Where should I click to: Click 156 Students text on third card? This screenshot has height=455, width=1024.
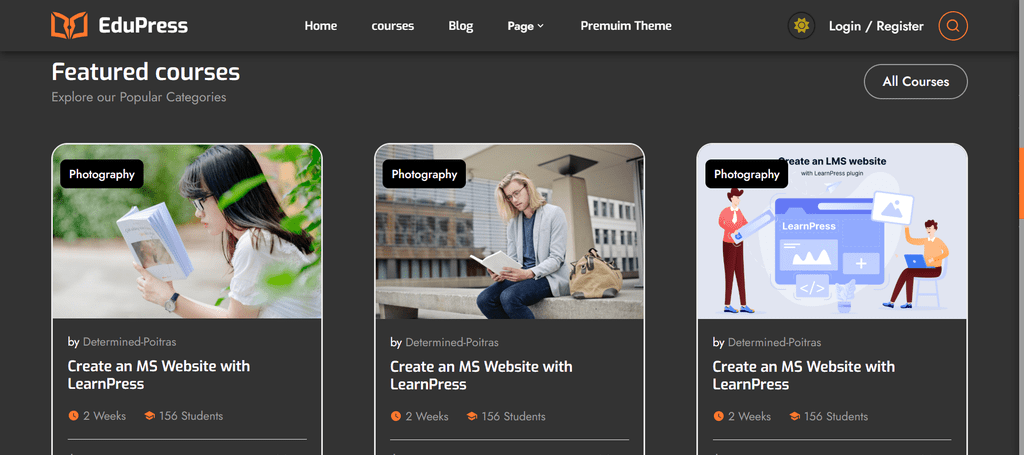836,416
